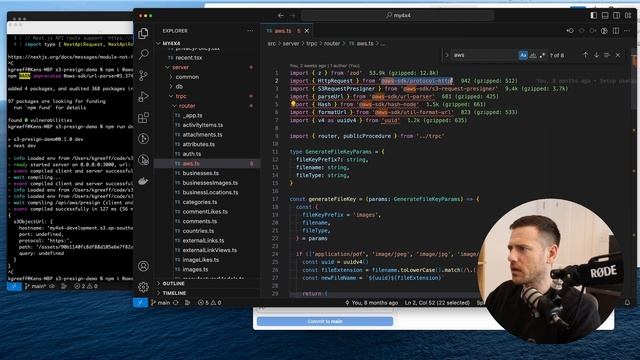Click the remote window indicator in status bar
The width and height of the screenshot is (640, 360).
140,302
